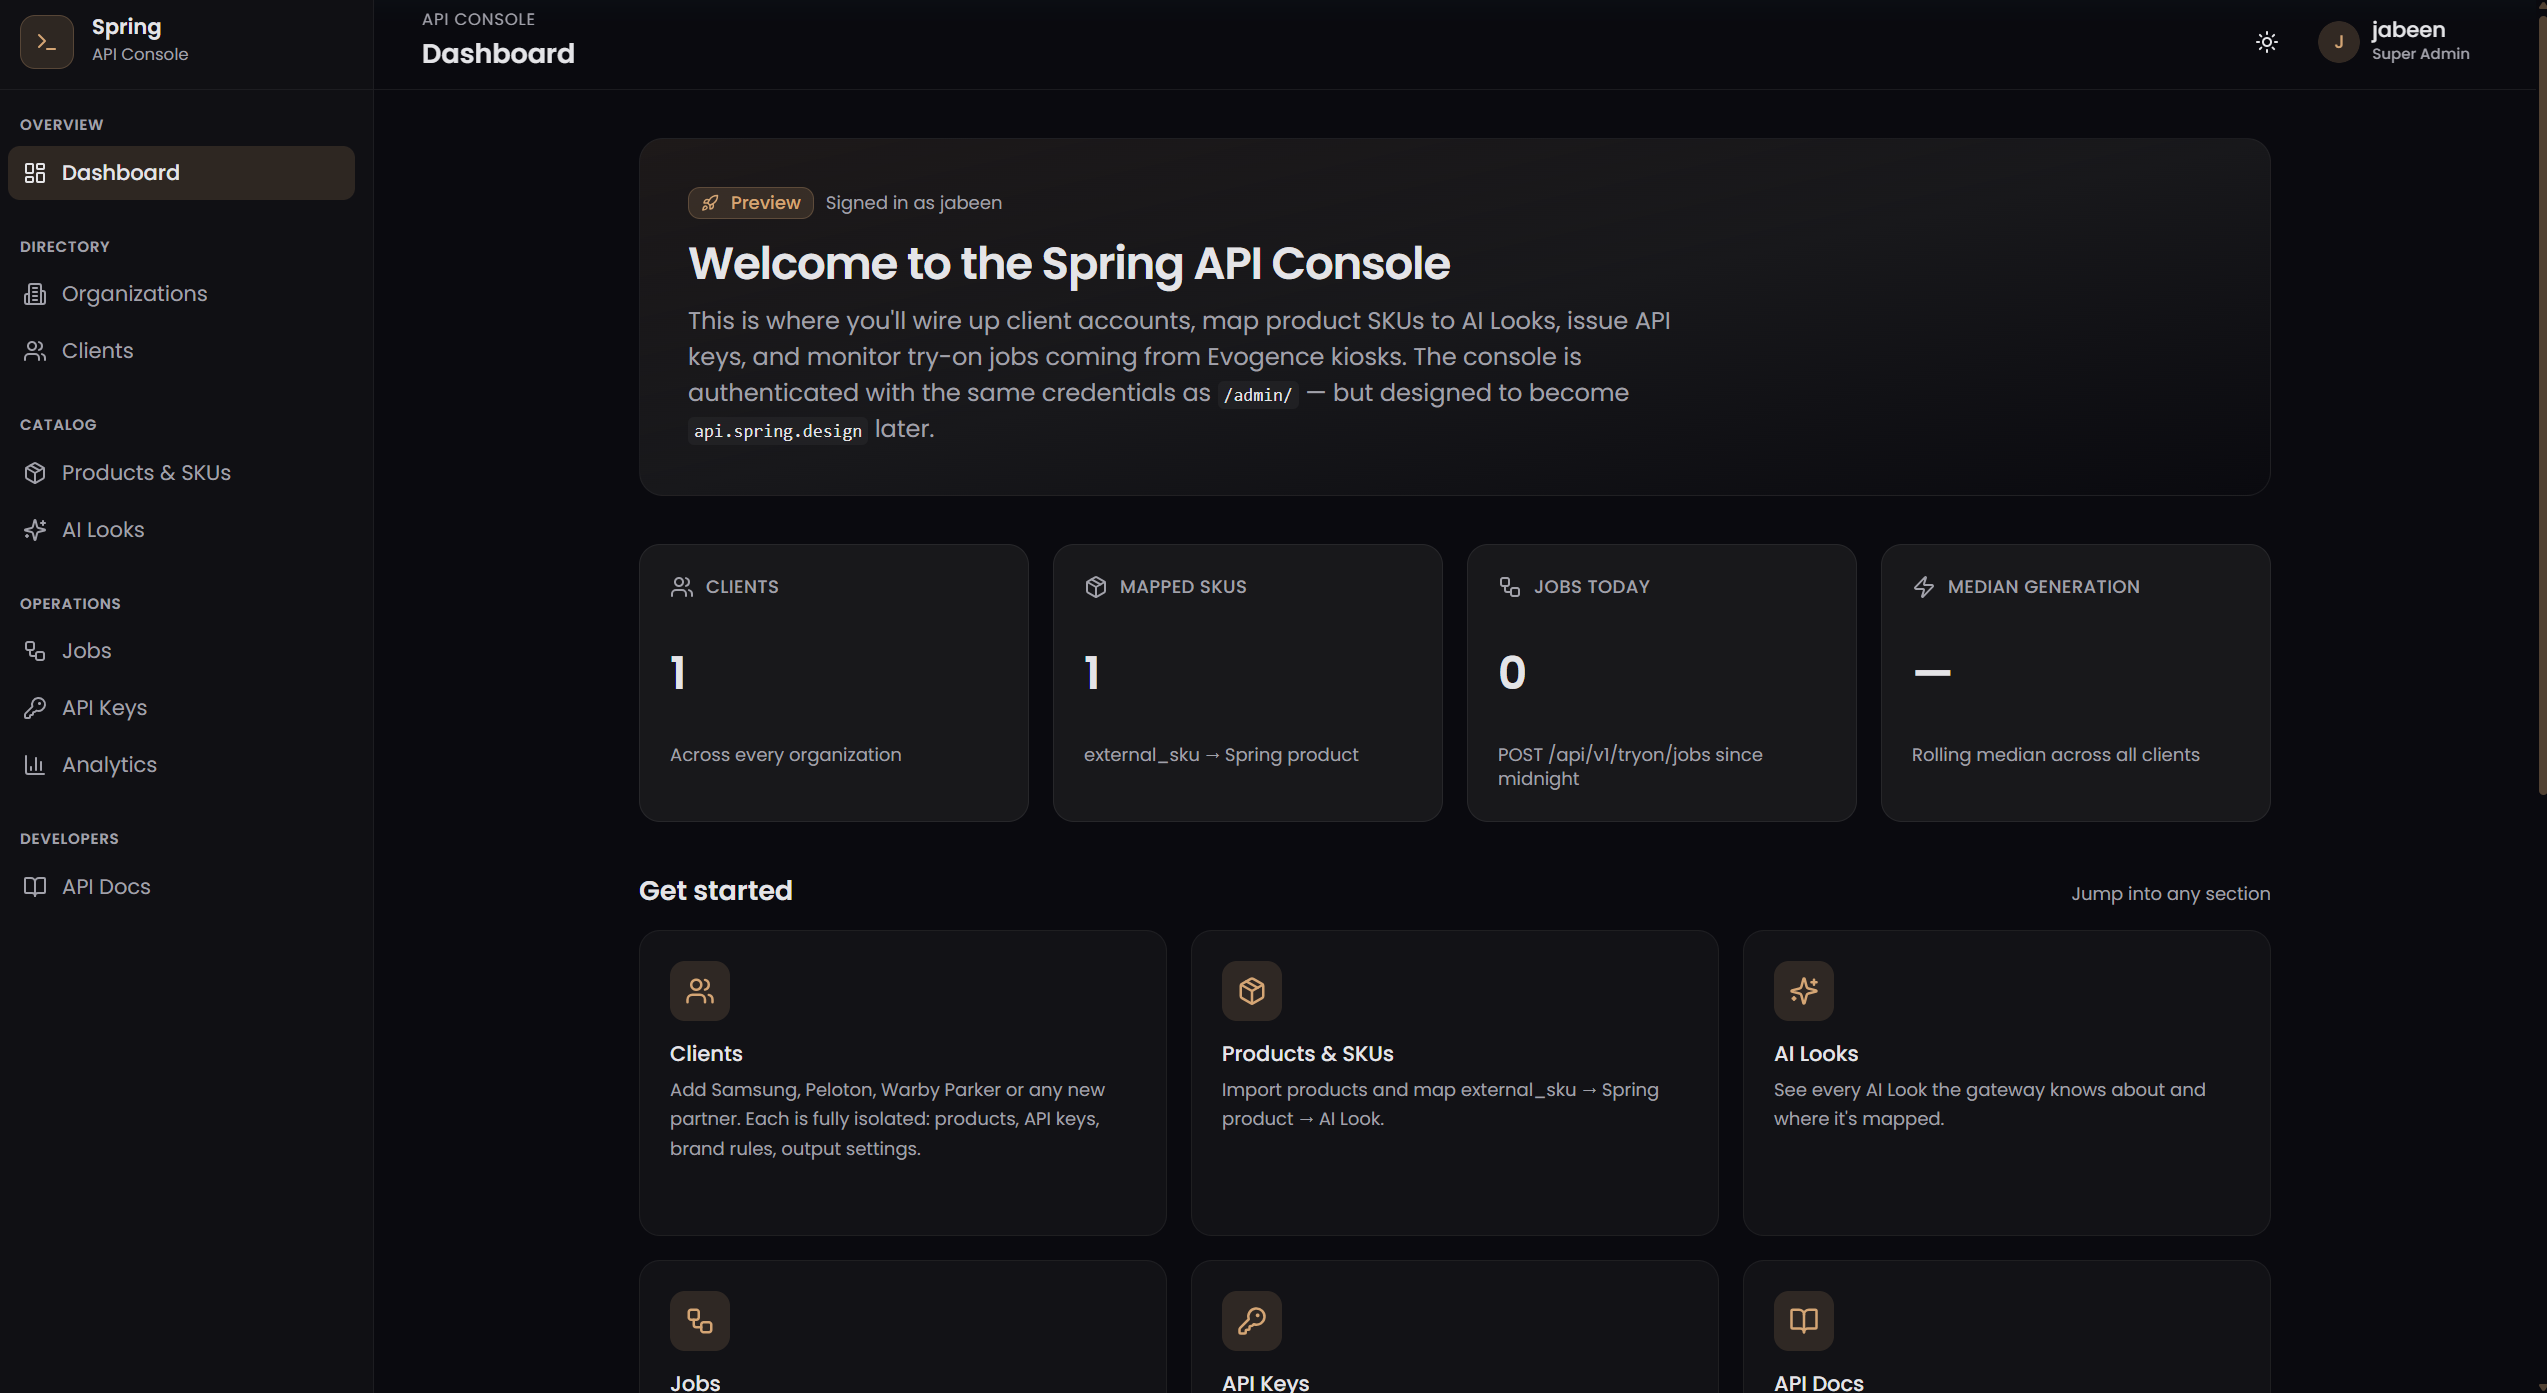2547x1393 pixels.
Task: Open the Products & SKUs get started card title
Action: pyautogui.click(x=1307, y=1054)
